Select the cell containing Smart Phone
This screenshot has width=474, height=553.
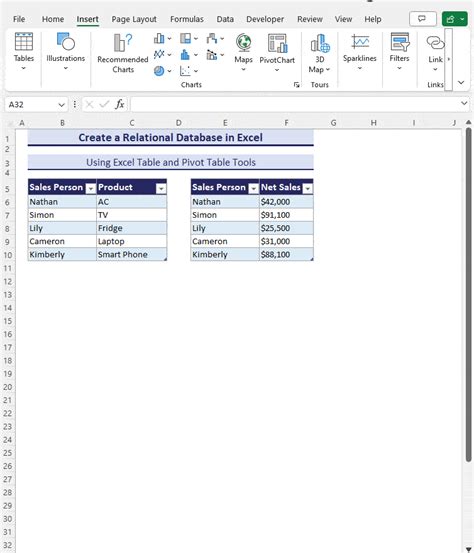pyautogui.click(x=132, y=254)
